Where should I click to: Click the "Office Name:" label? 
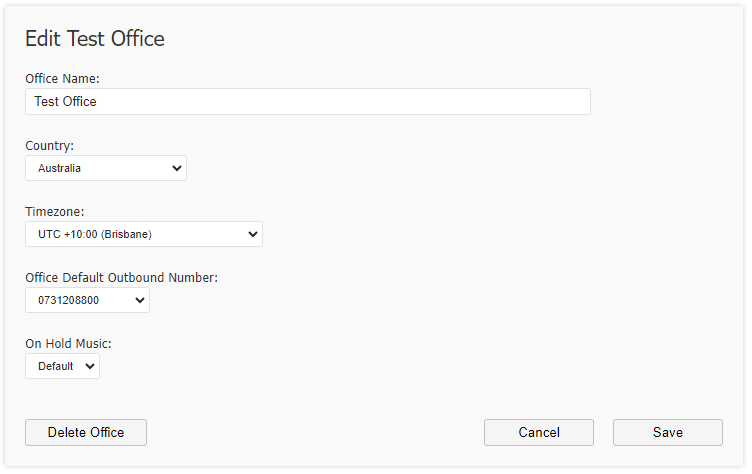coord(62,79)
